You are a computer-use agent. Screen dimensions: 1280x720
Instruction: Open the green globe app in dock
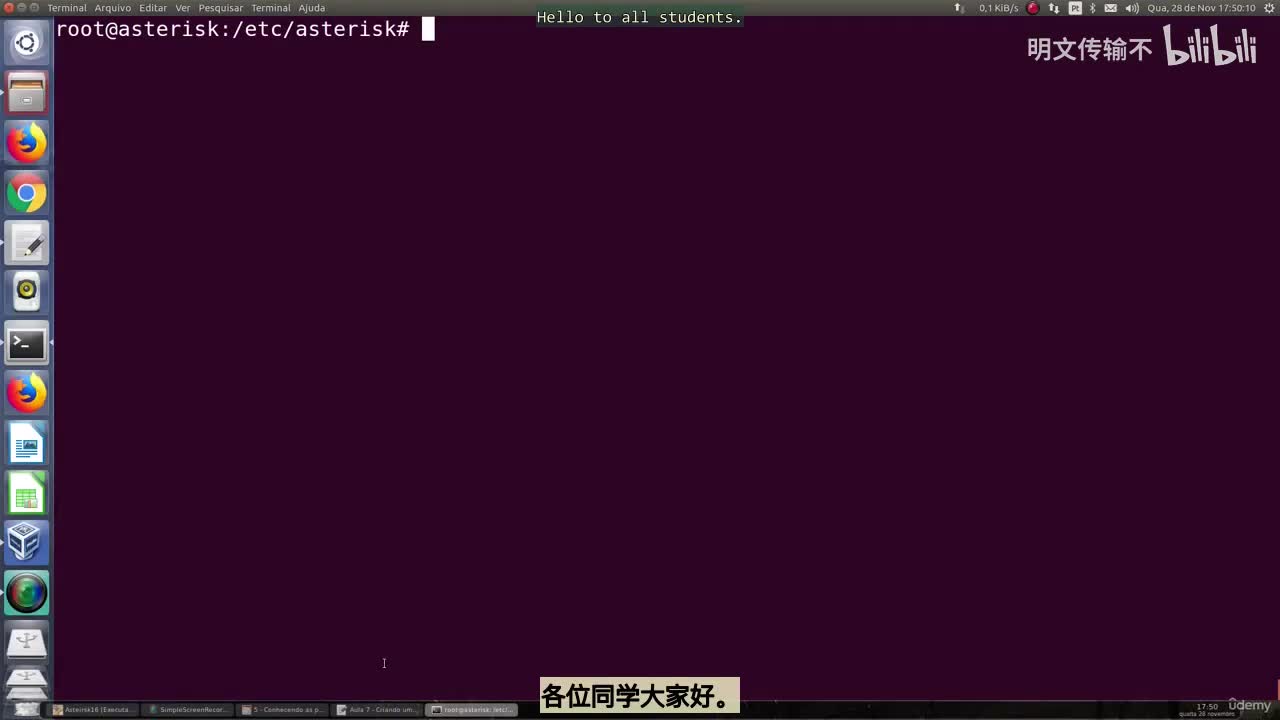[27, 593]
